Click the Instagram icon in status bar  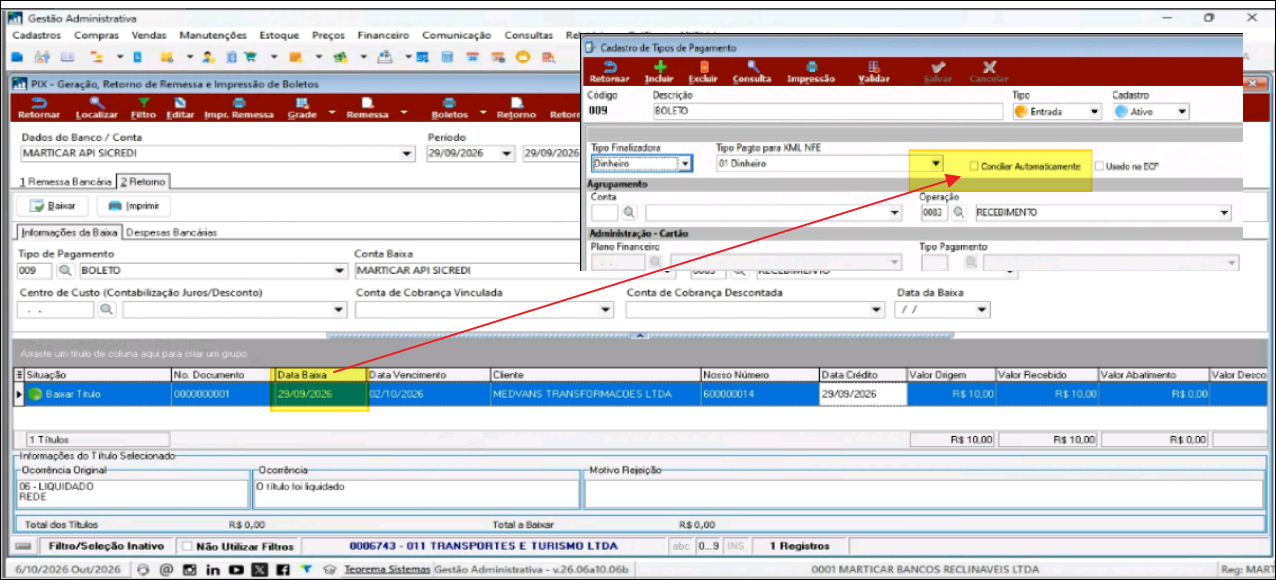(188, 570)
